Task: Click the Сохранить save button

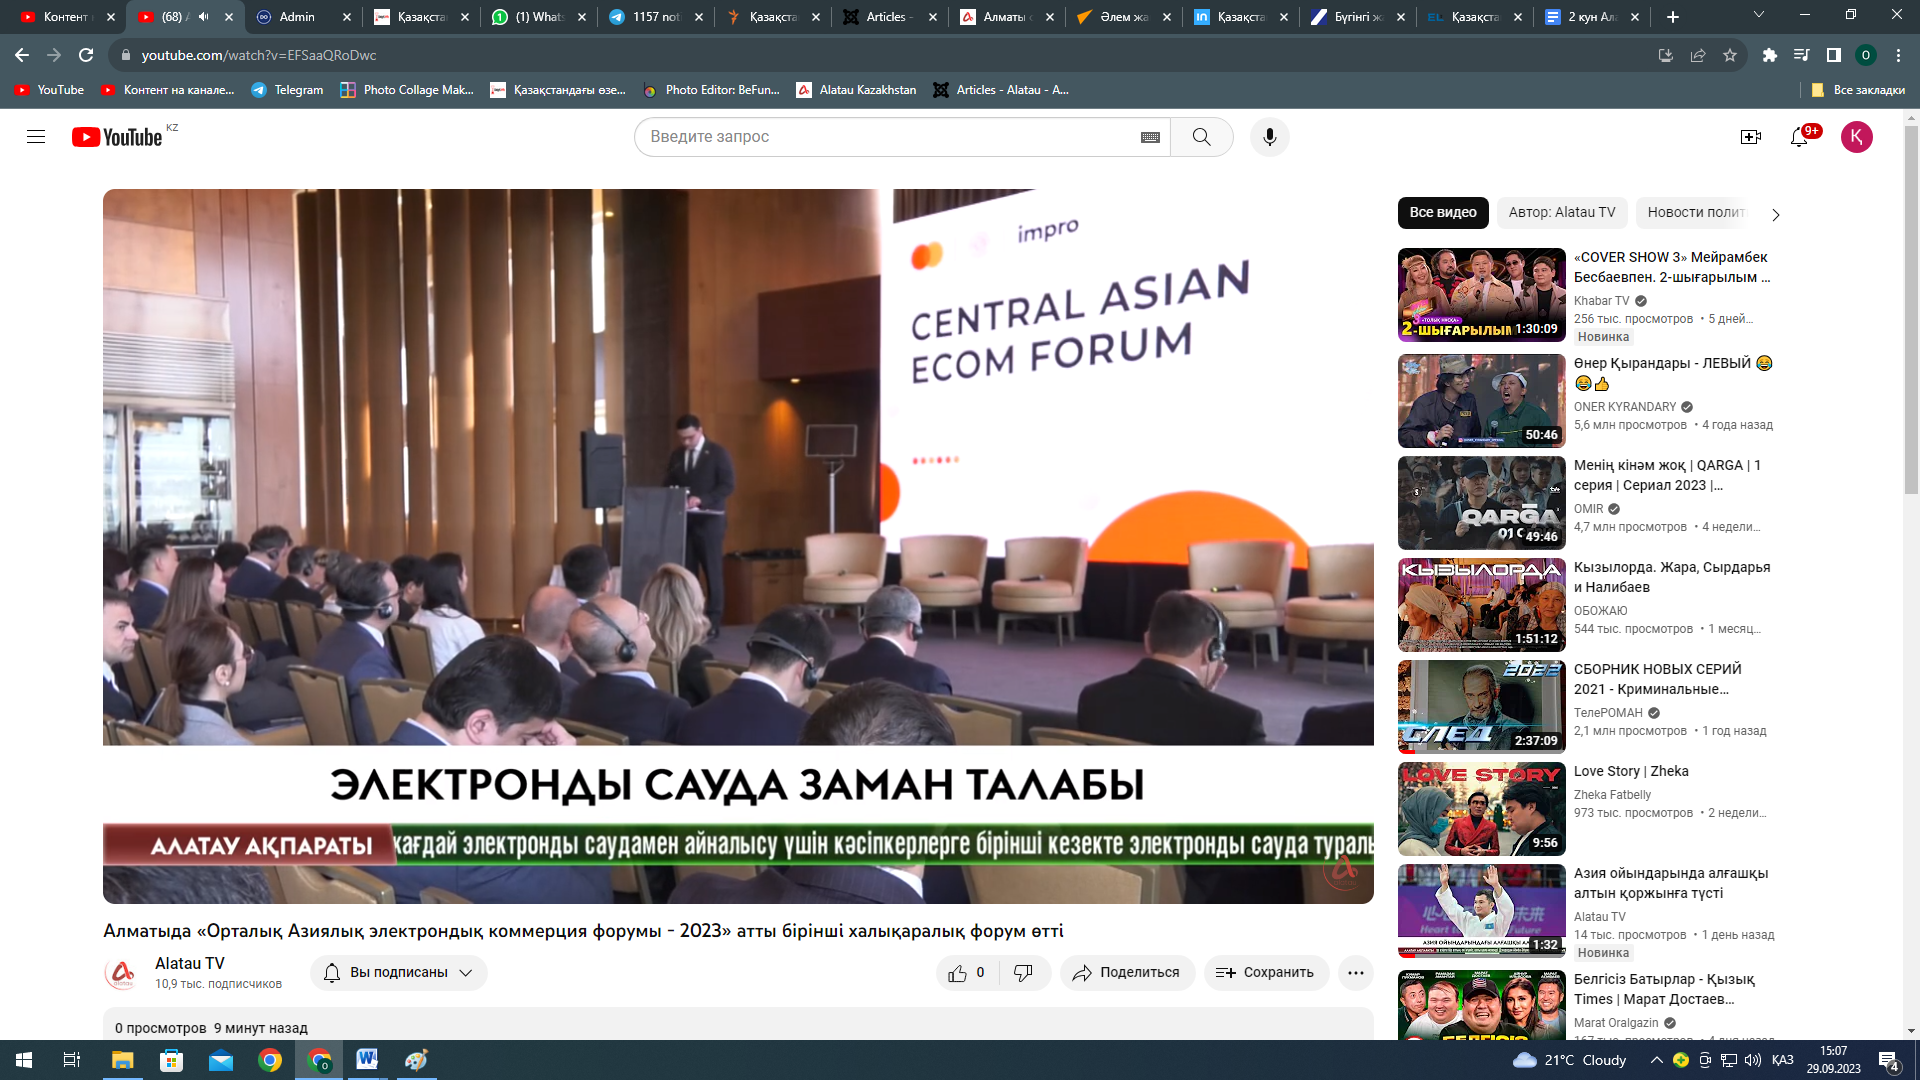Action: click(1266, 973)
